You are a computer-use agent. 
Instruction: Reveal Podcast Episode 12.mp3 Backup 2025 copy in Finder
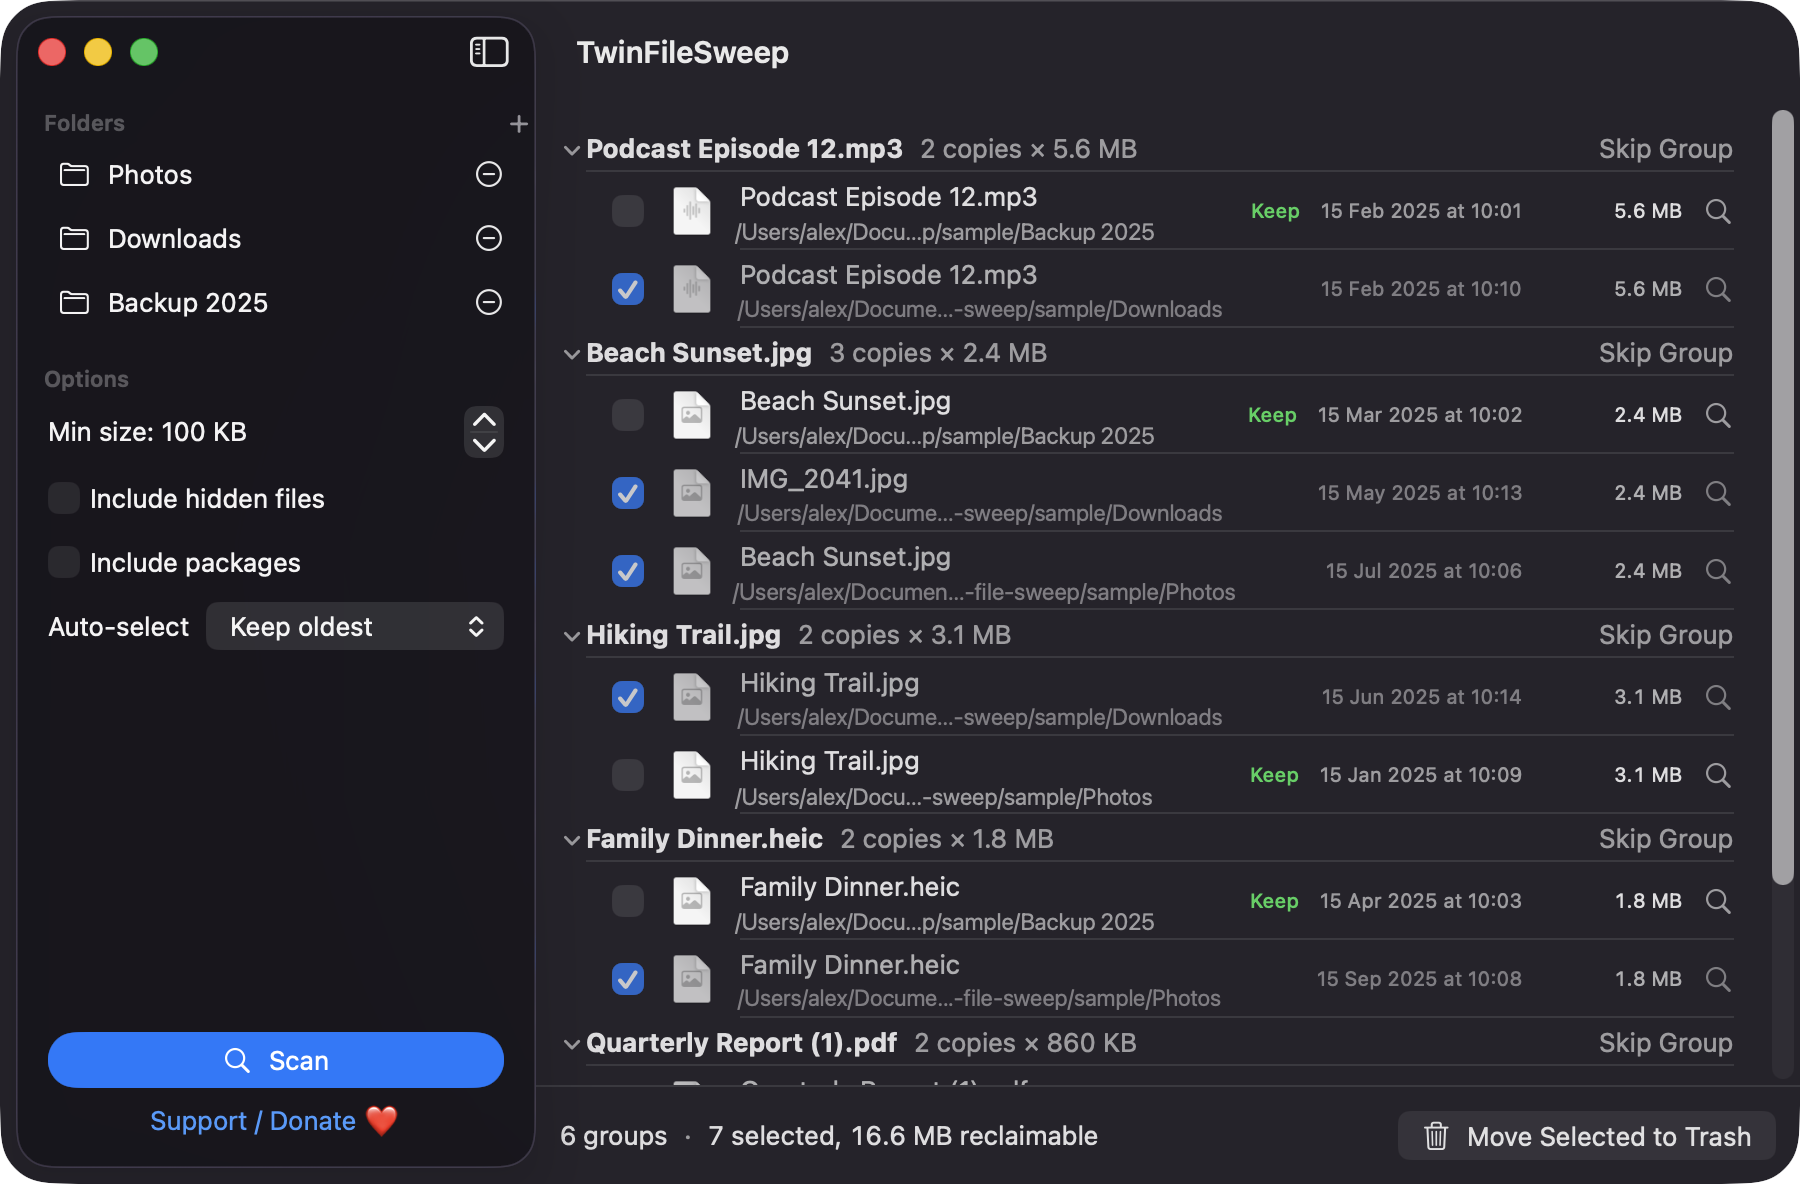coord(1718,211)
